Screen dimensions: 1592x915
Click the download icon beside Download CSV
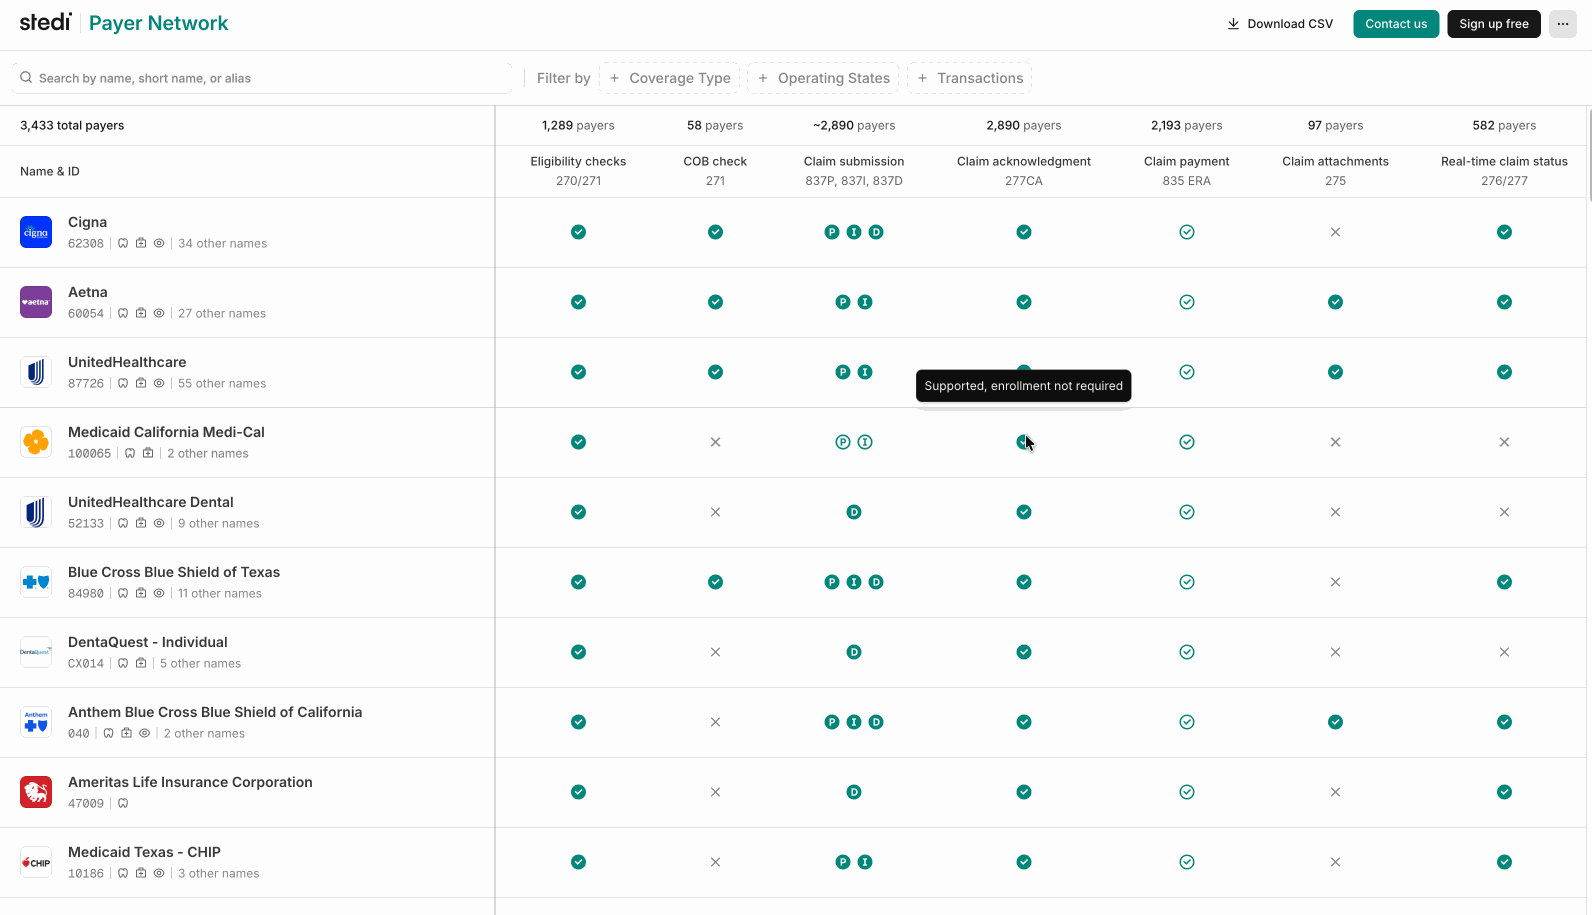(x=1233, y=24)
